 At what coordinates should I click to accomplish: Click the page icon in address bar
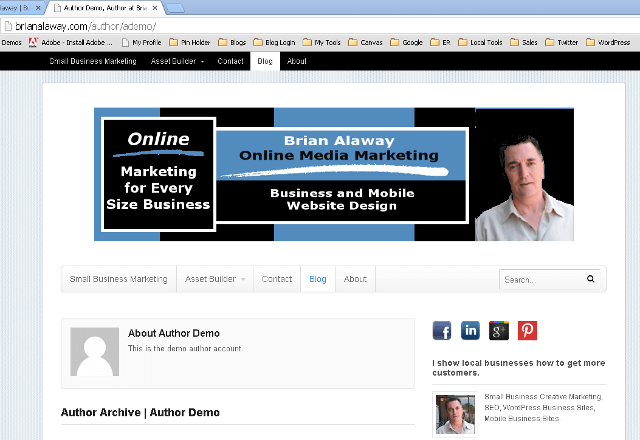(x=8, y=26)
